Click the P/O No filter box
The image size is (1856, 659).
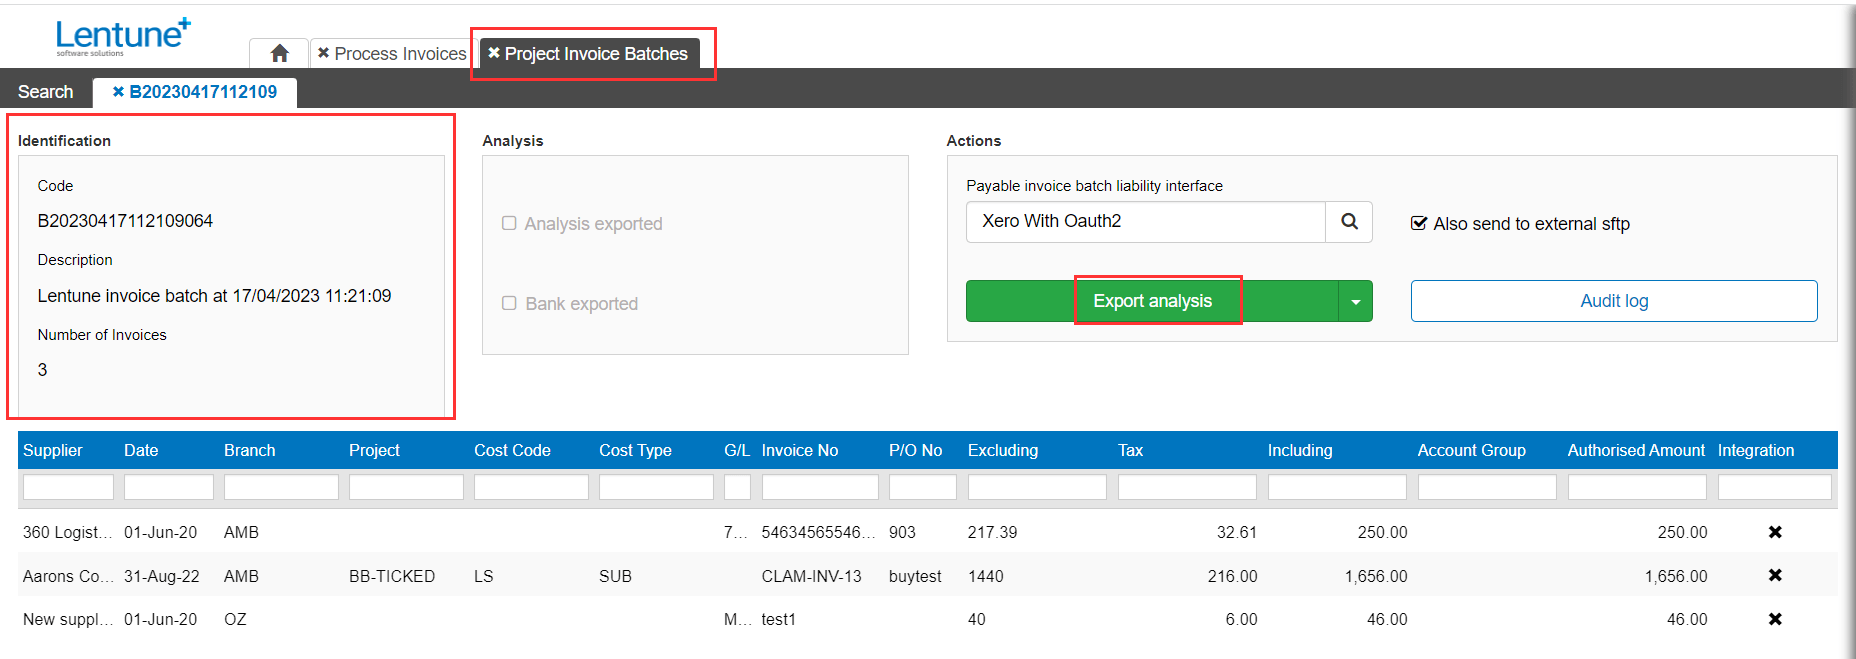[923, 487]
